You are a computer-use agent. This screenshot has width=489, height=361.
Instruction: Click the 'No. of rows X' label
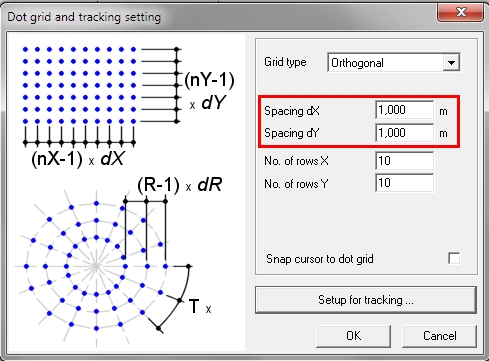[x=296, y=161]
